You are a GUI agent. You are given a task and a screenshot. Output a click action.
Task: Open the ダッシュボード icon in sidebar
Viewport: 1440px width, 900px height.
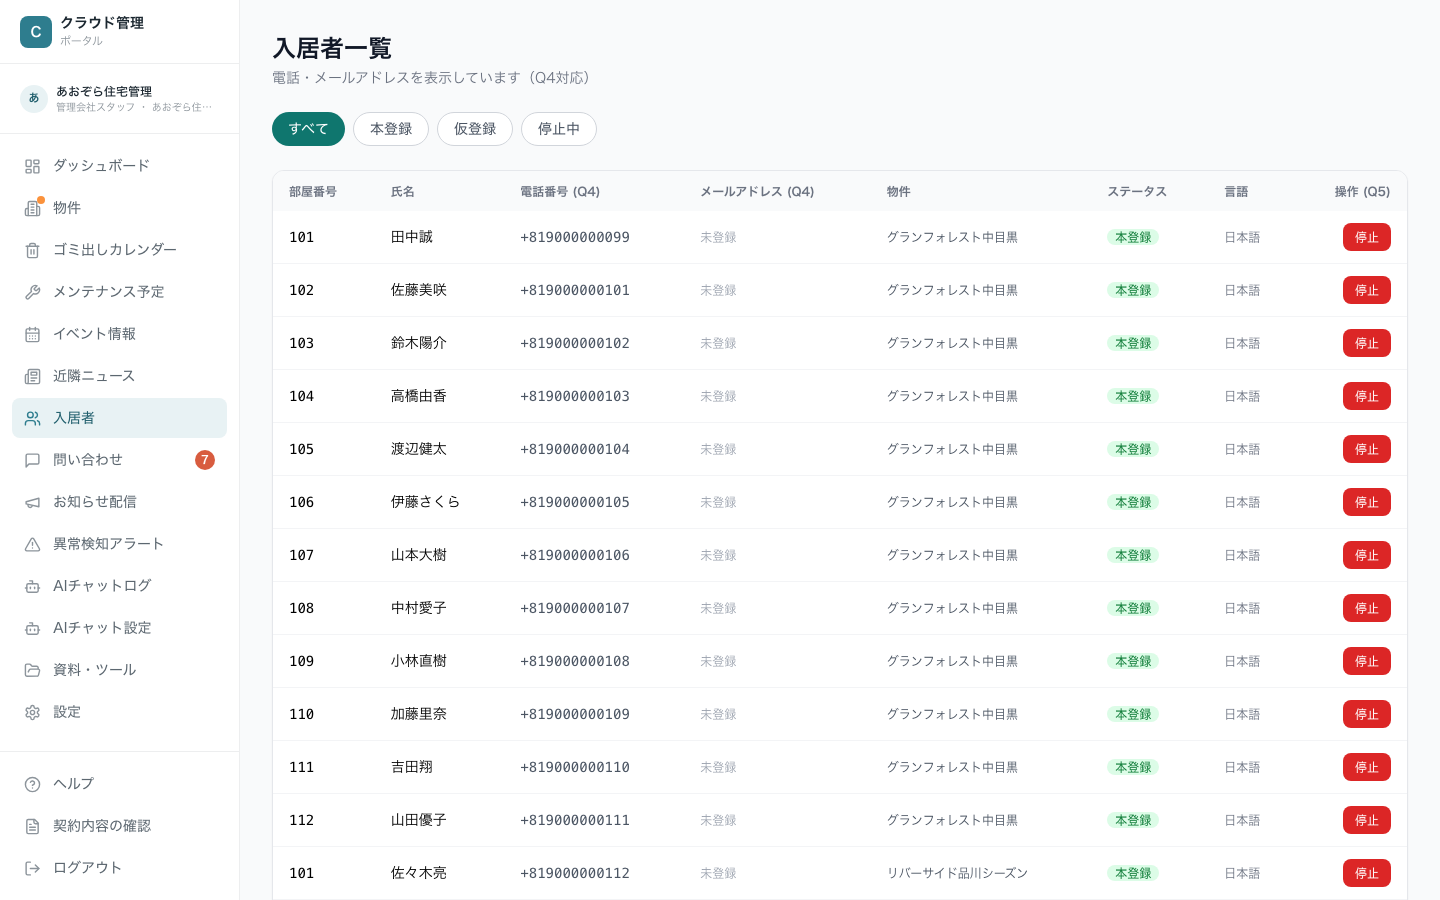[x=33, y=166]
